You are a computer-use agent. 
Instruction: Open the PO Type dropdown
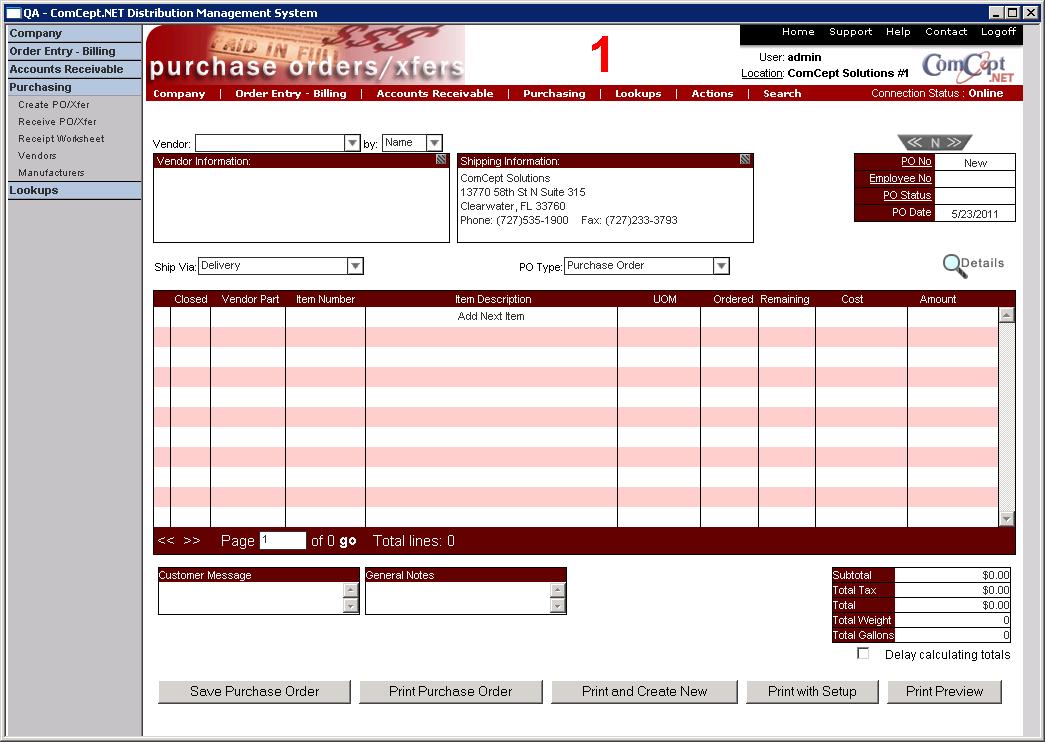coord(721,266)
